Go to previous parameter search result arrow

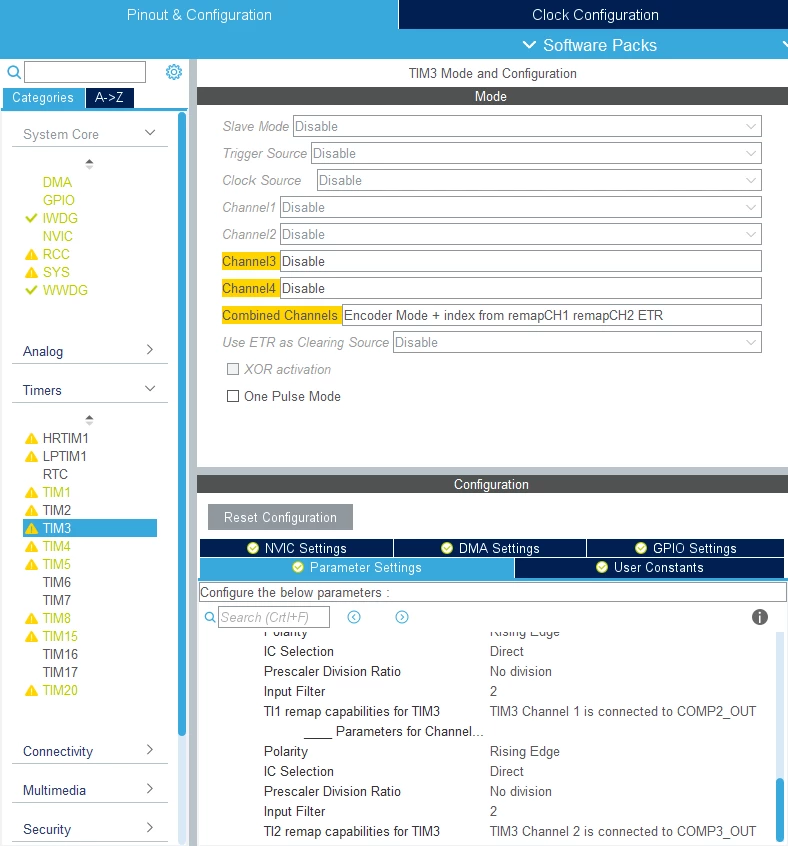(x=354, y=617)
